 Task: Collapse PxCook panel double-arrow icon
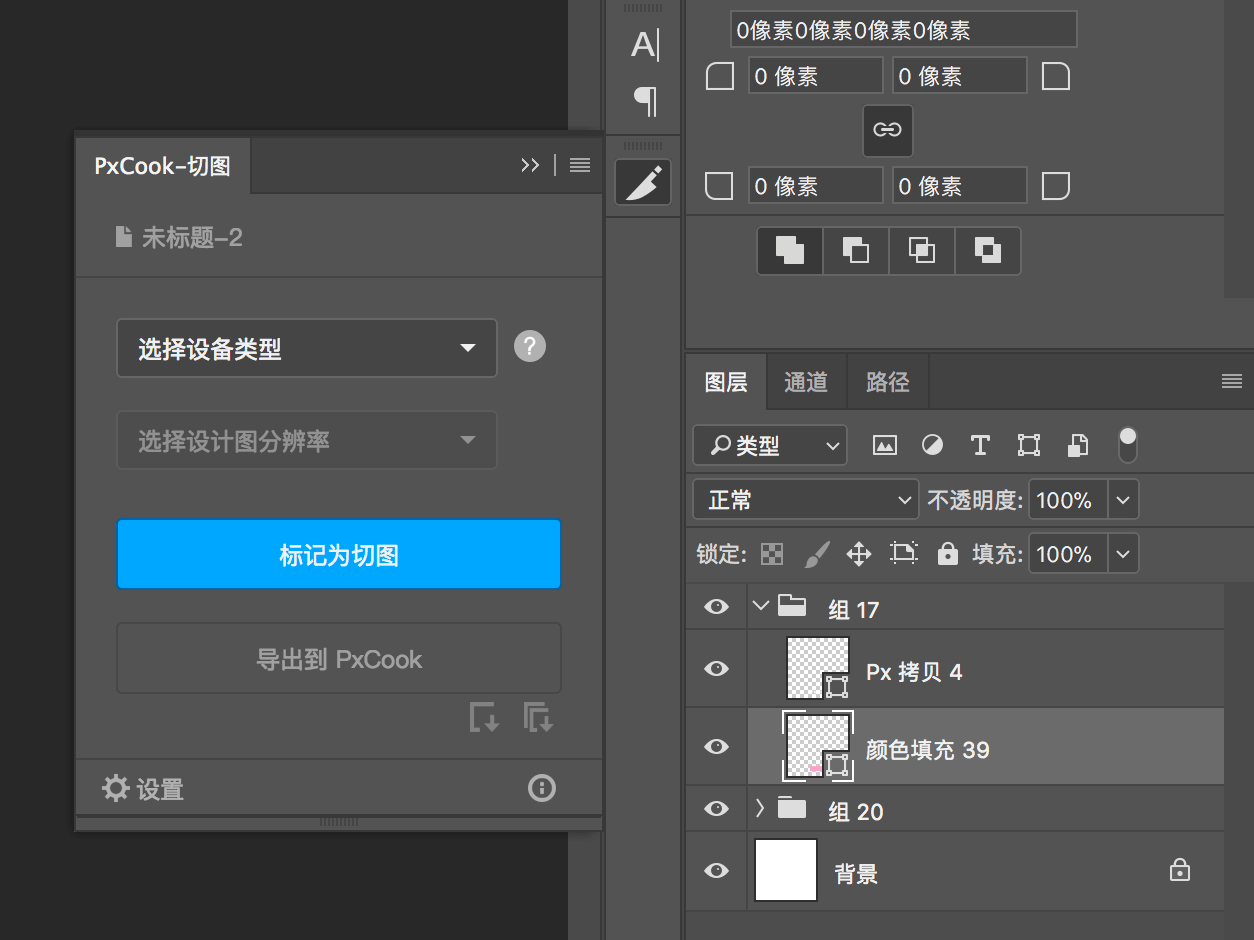530,165
